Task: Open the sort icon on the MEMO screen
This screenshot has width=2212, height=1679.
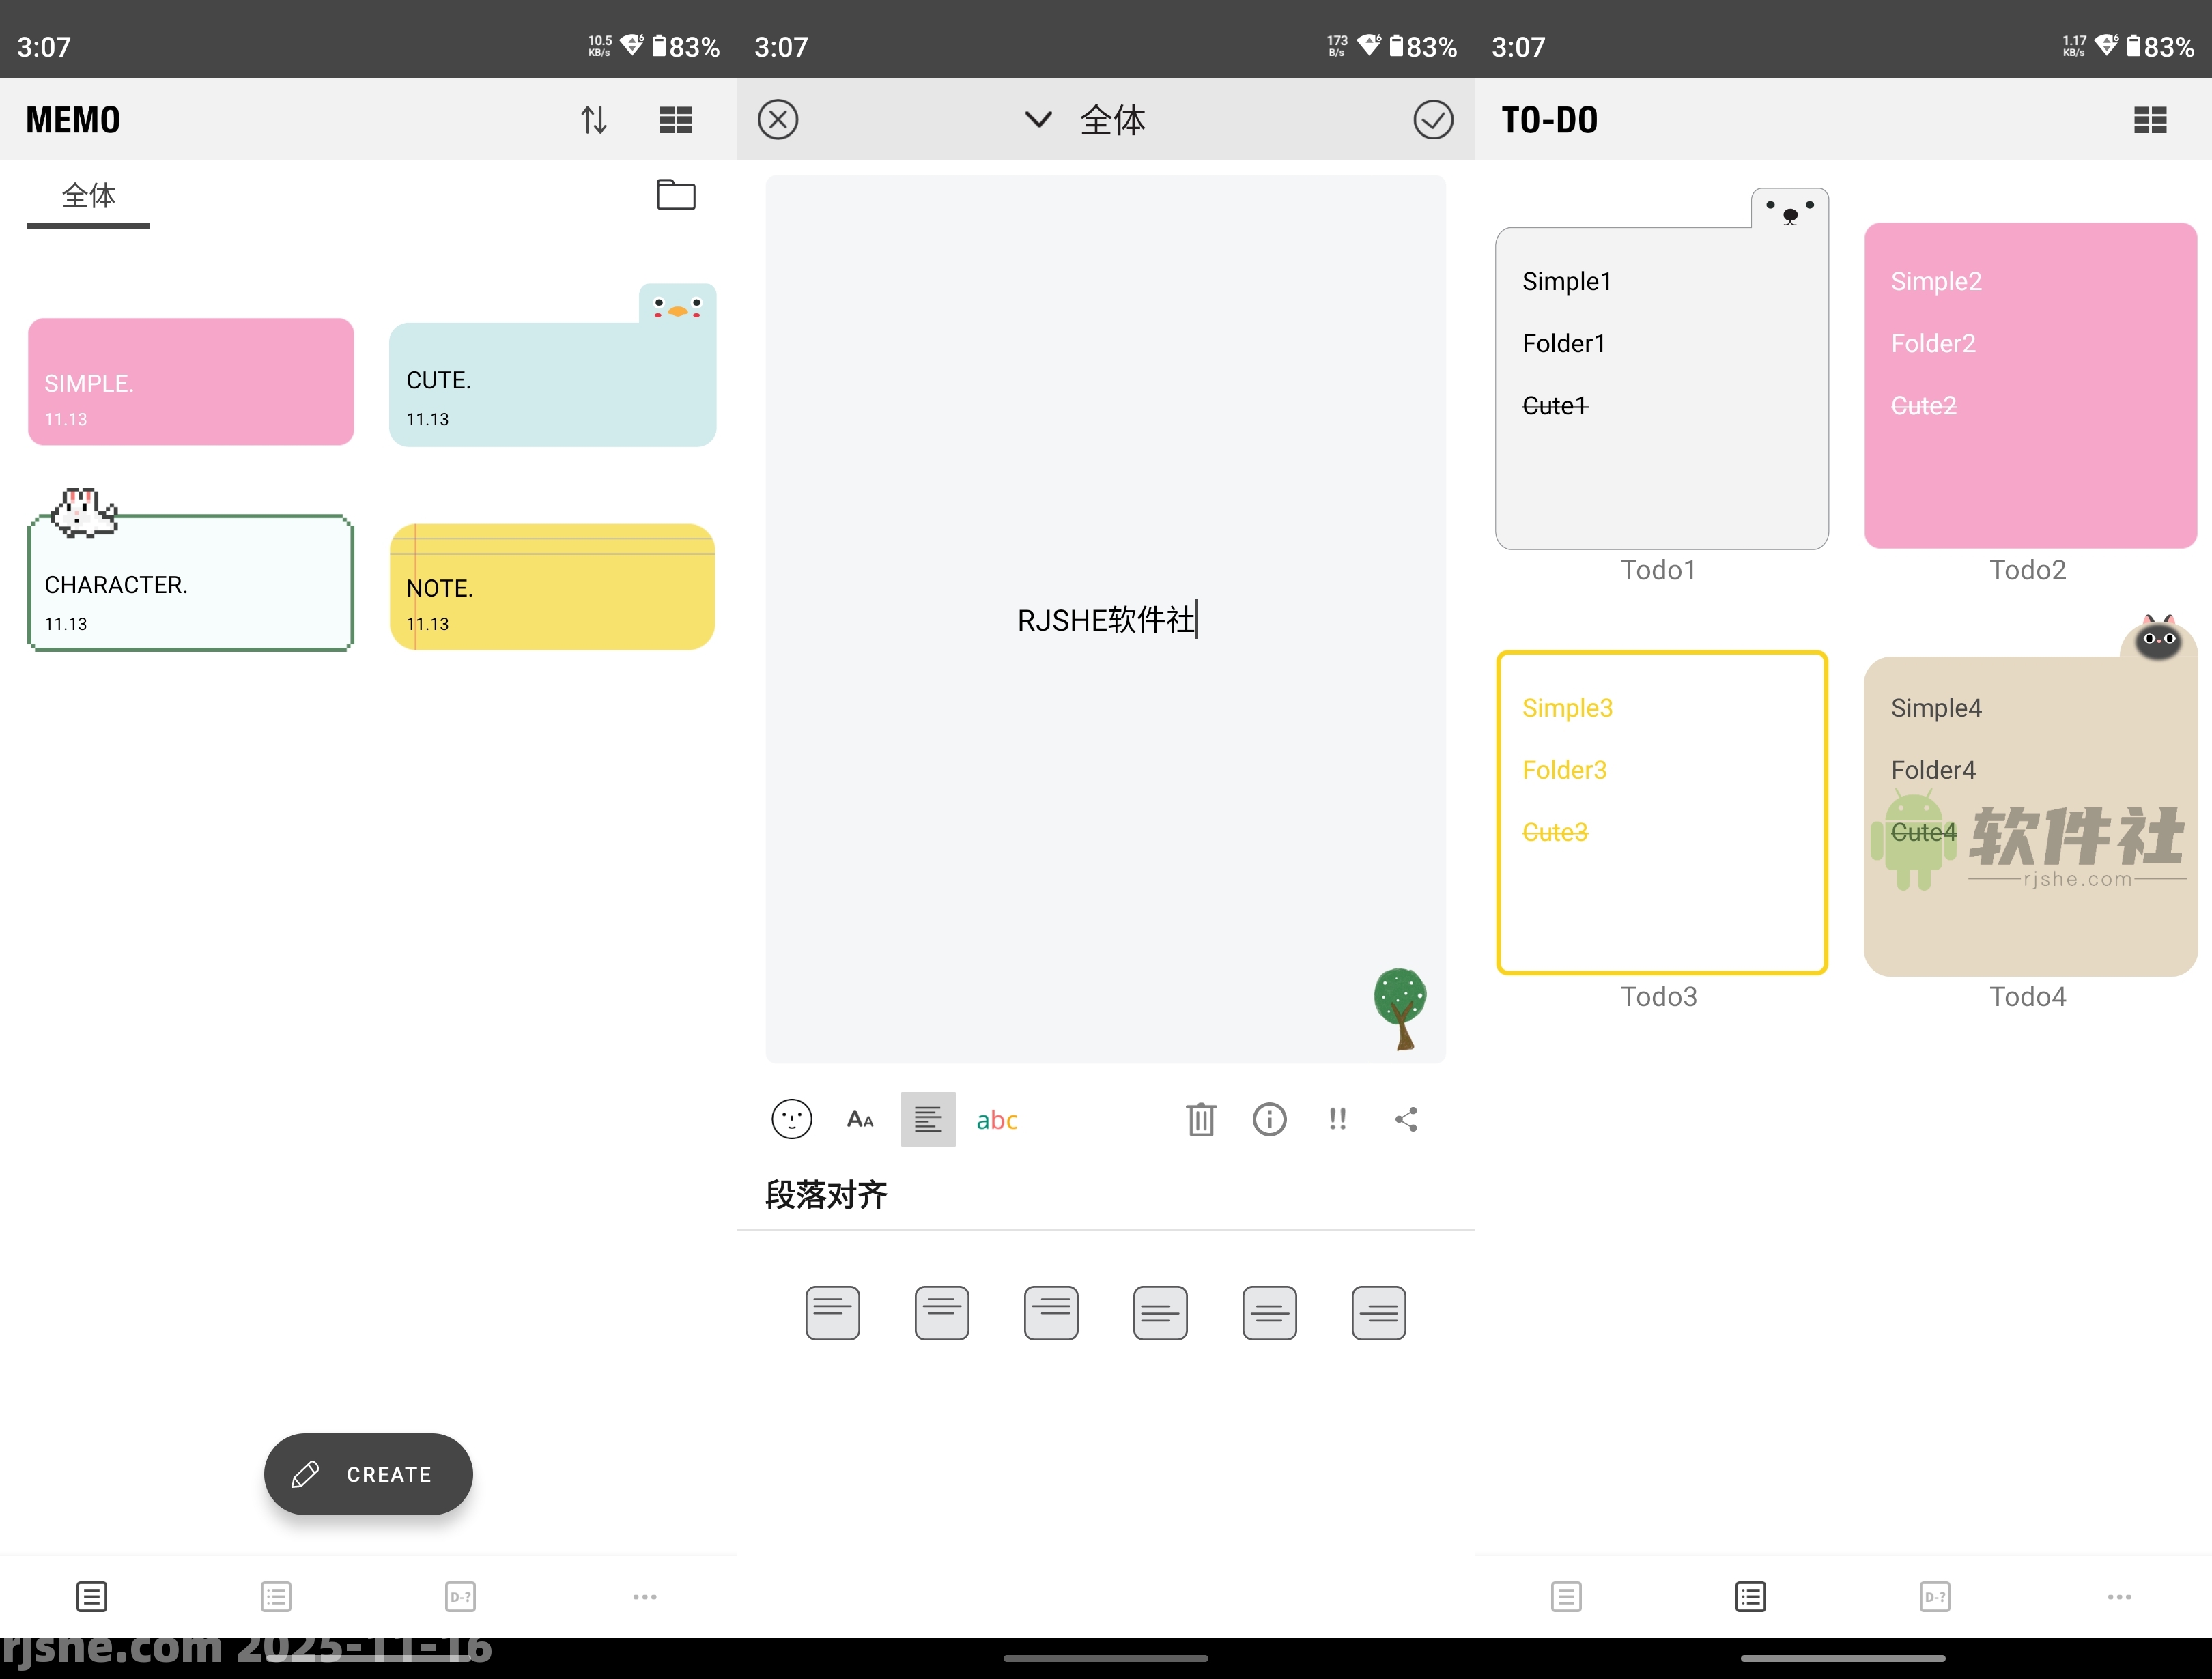Action: click(x=594, y=119)
